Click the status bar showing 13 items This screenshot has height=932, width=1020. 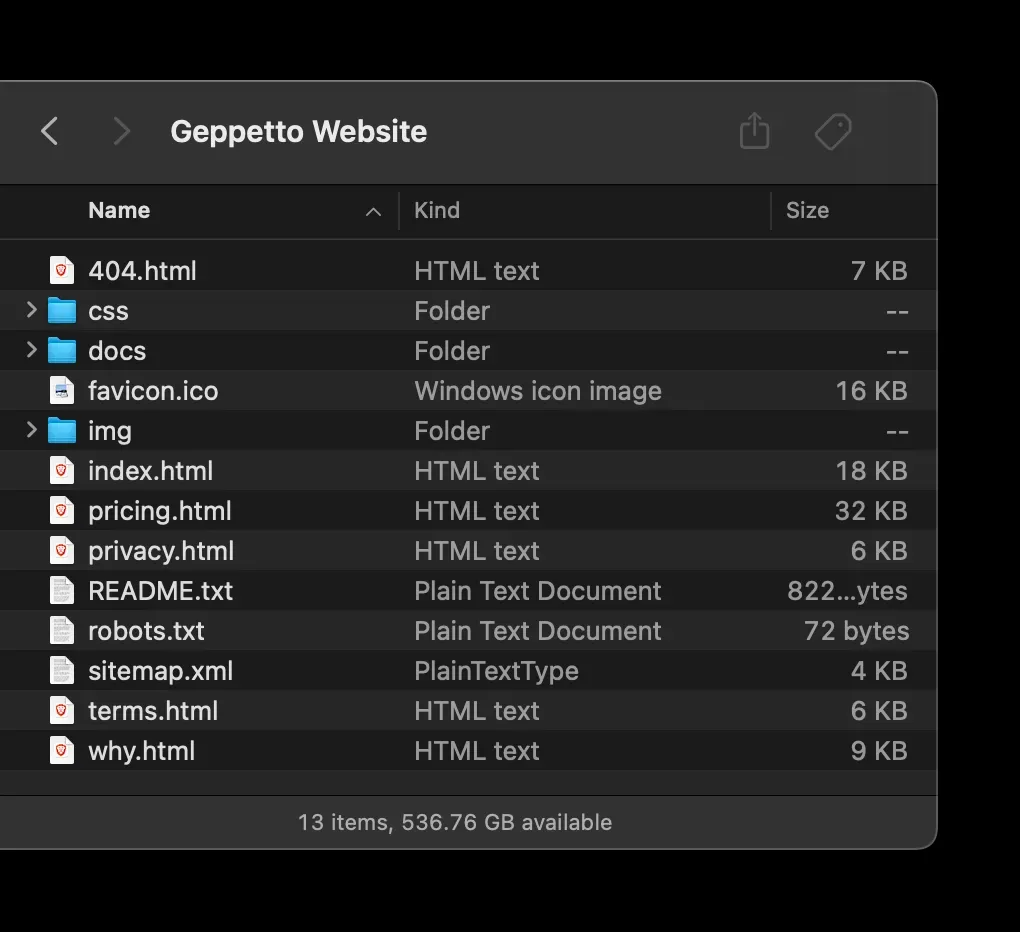tap(455, 822)
